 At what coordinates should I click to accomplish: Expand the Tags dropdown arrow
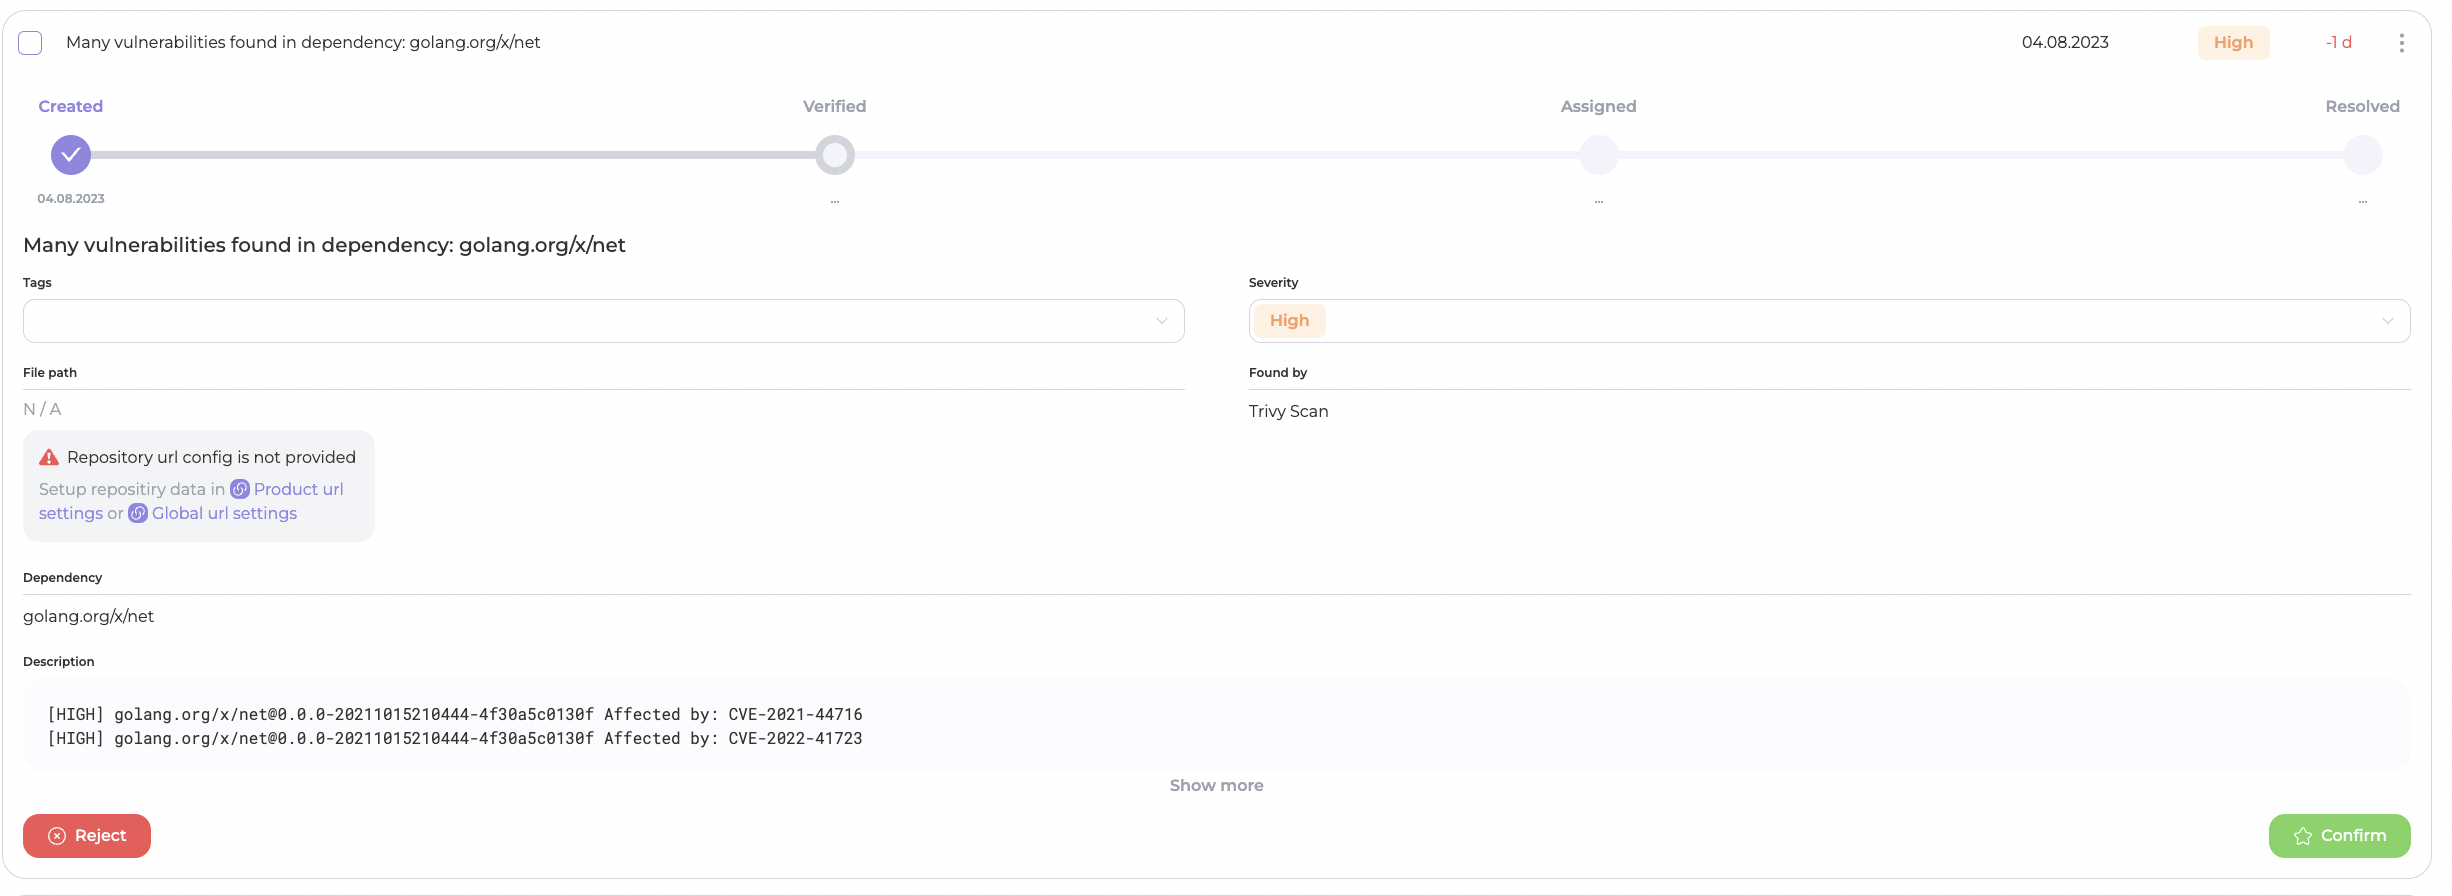click(x=1161, y=321)
